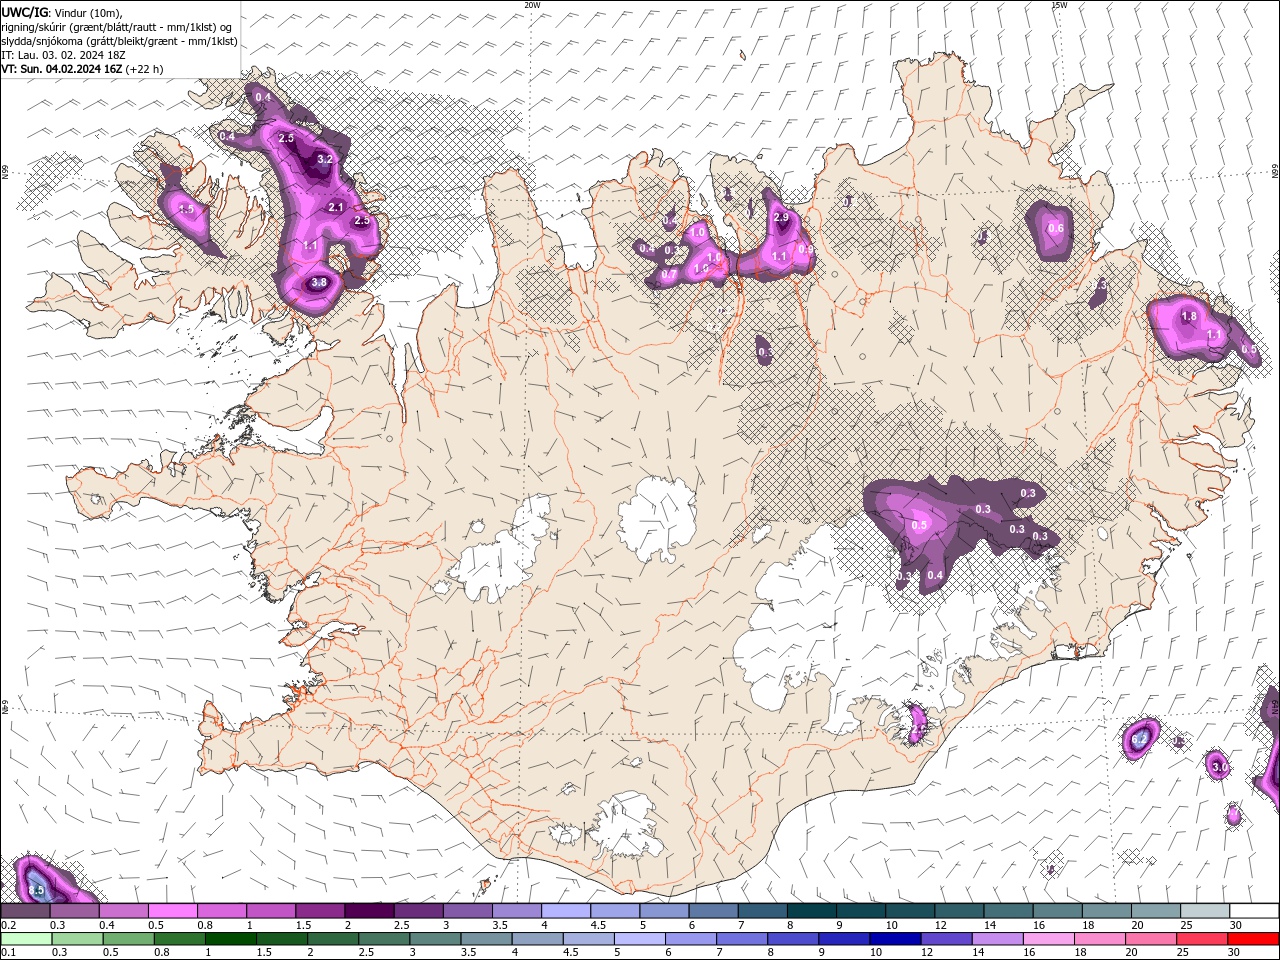Viewport: 1280px width, 960px height.
Task: Select upper legend darkest purple swatch 2 to 2.5
Action: pos(369,910)
